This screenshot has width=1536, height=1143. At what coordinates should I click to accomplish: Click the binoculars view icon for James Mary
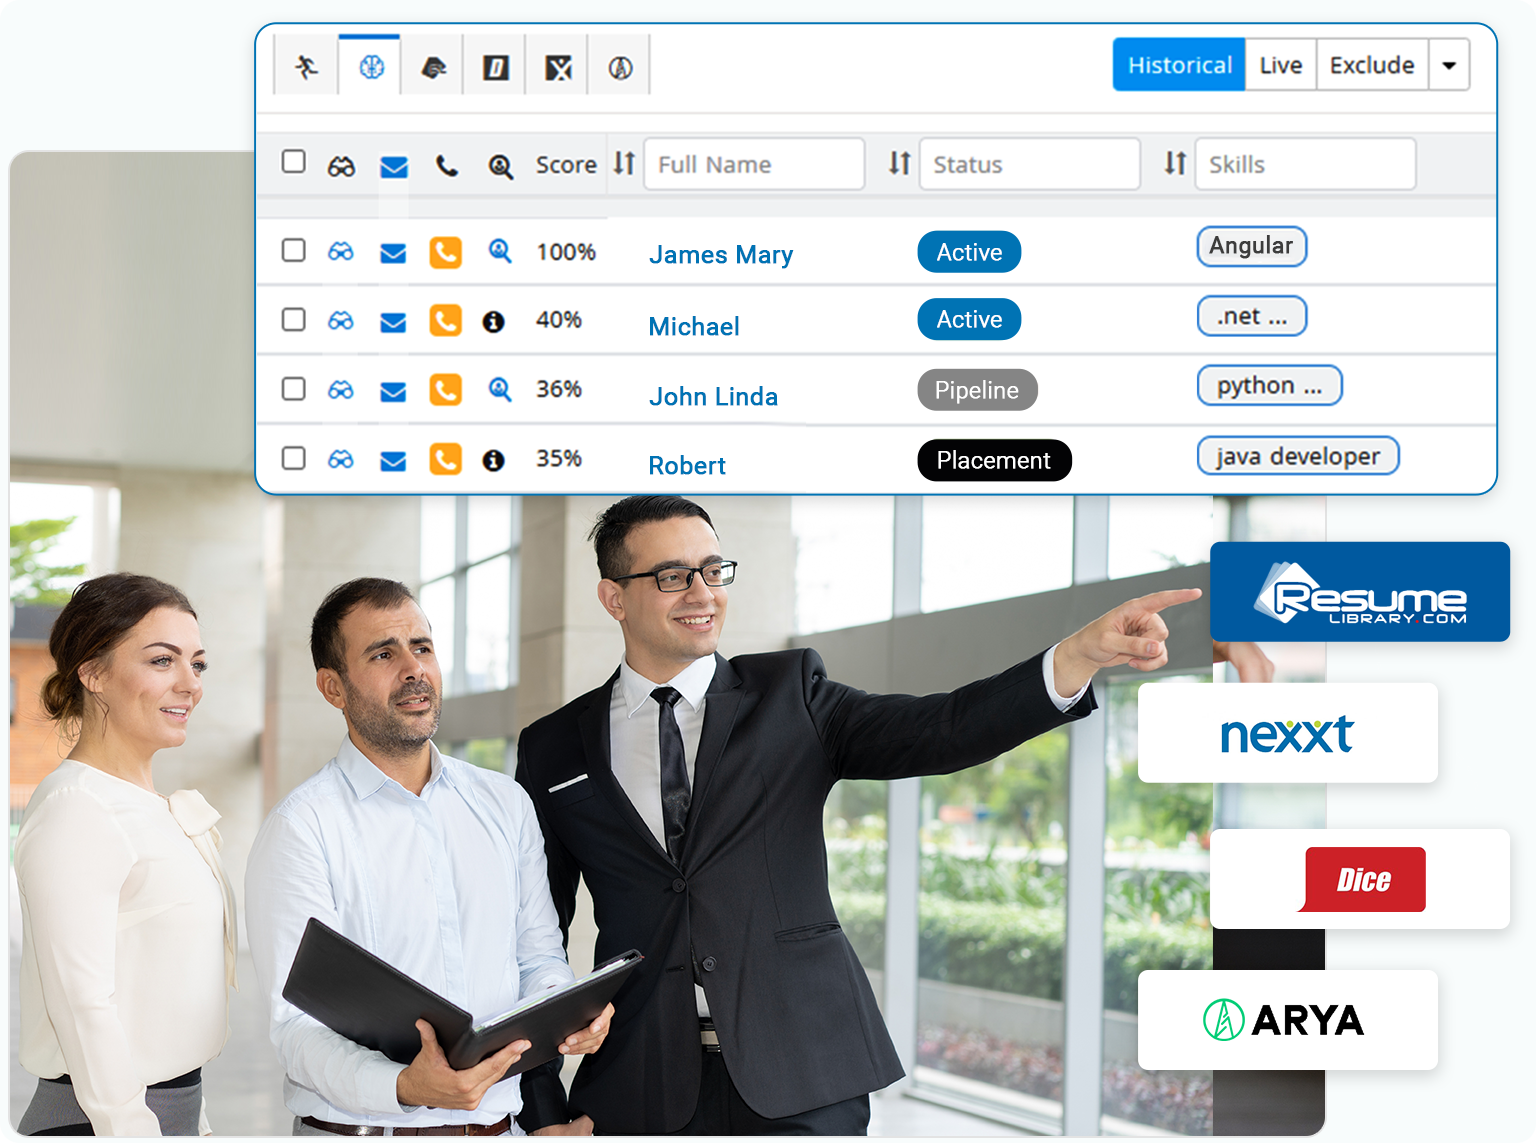(x=341, y=252)
